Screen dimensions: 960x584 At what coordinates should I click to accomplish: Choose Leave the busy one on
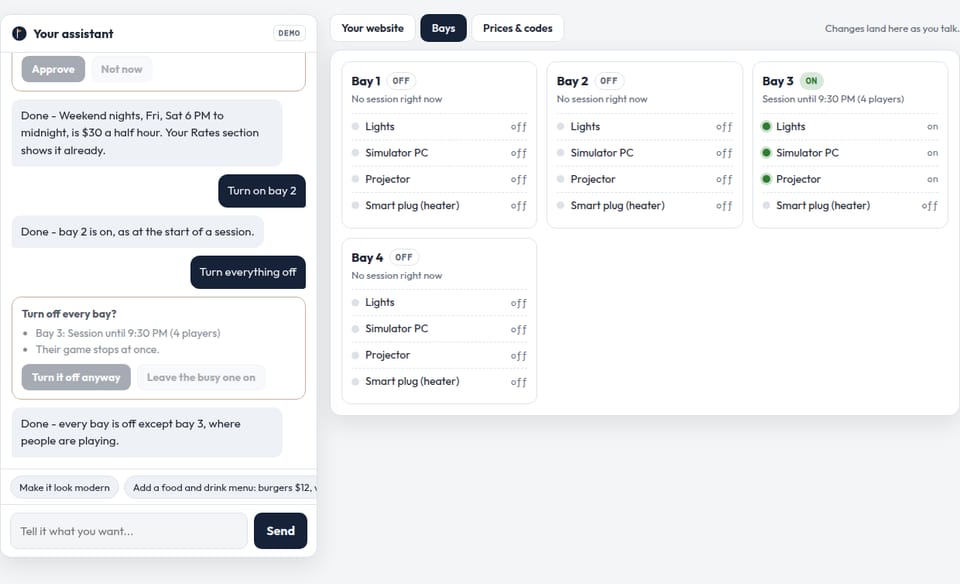click(201, 377)
